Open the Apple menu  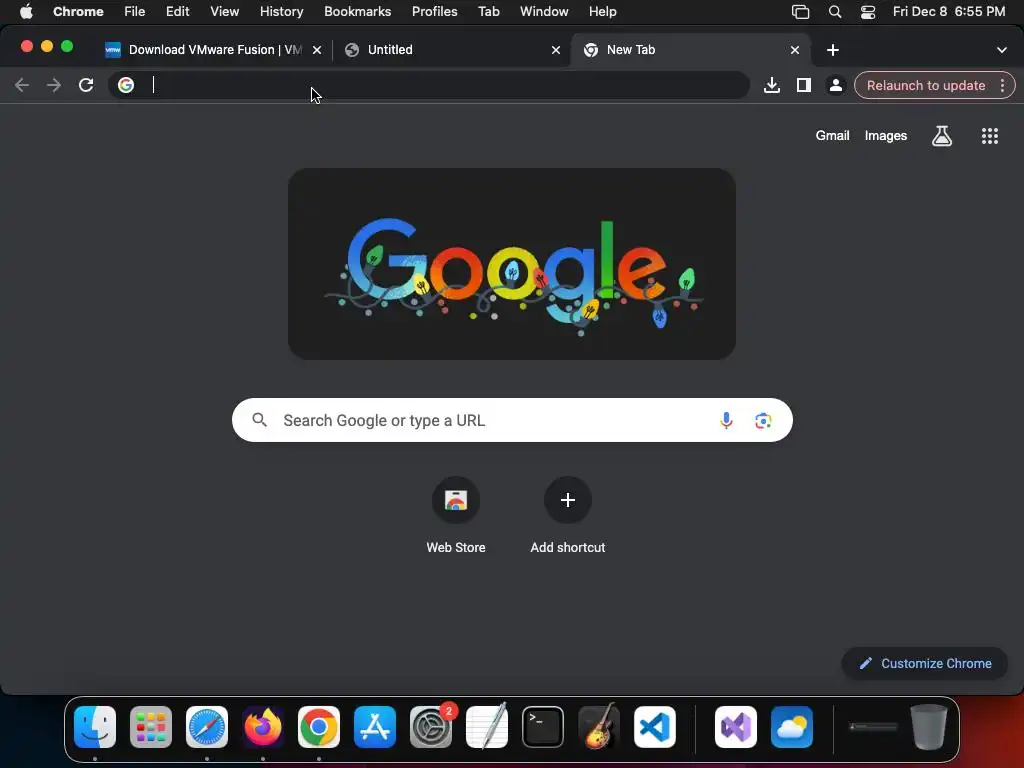pos(26,12)
